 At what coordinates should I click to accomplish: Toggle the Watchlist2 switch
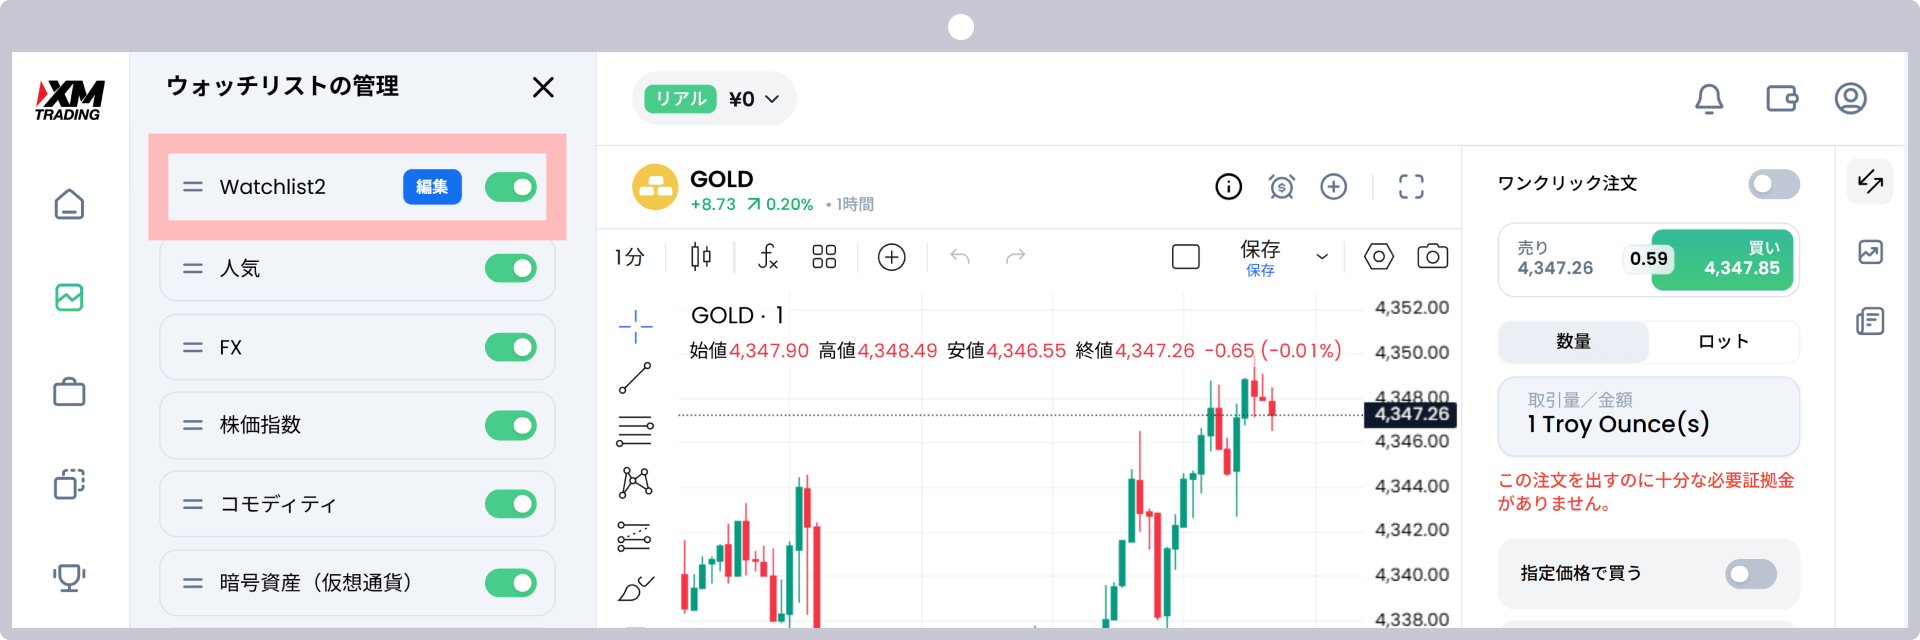511,187
